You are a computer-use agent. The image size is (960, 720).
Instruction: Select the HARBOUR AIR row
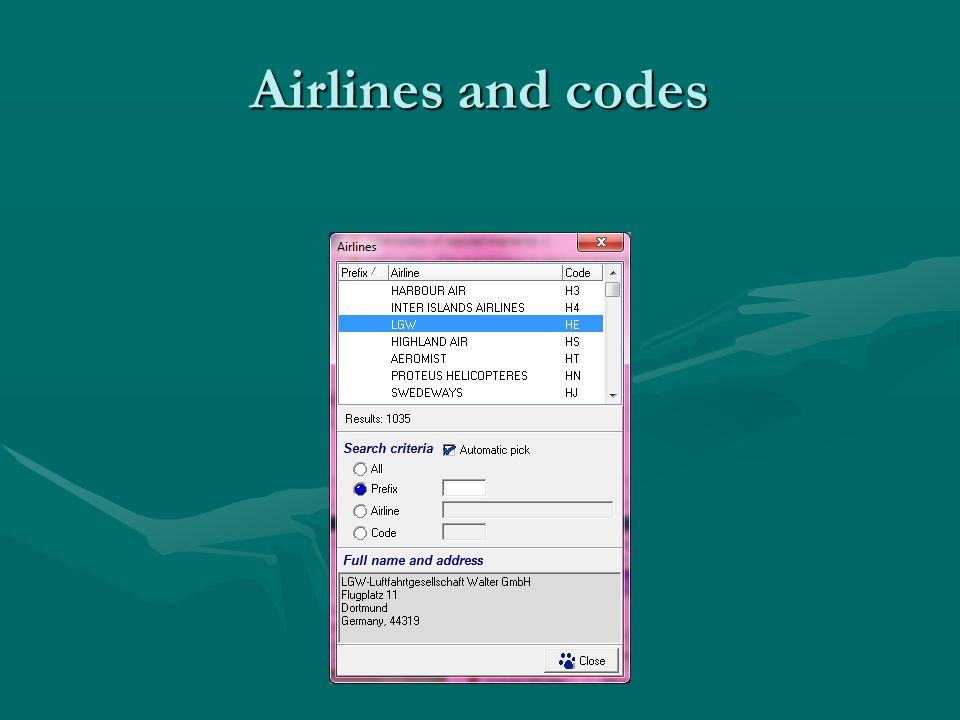coord(471,290)
